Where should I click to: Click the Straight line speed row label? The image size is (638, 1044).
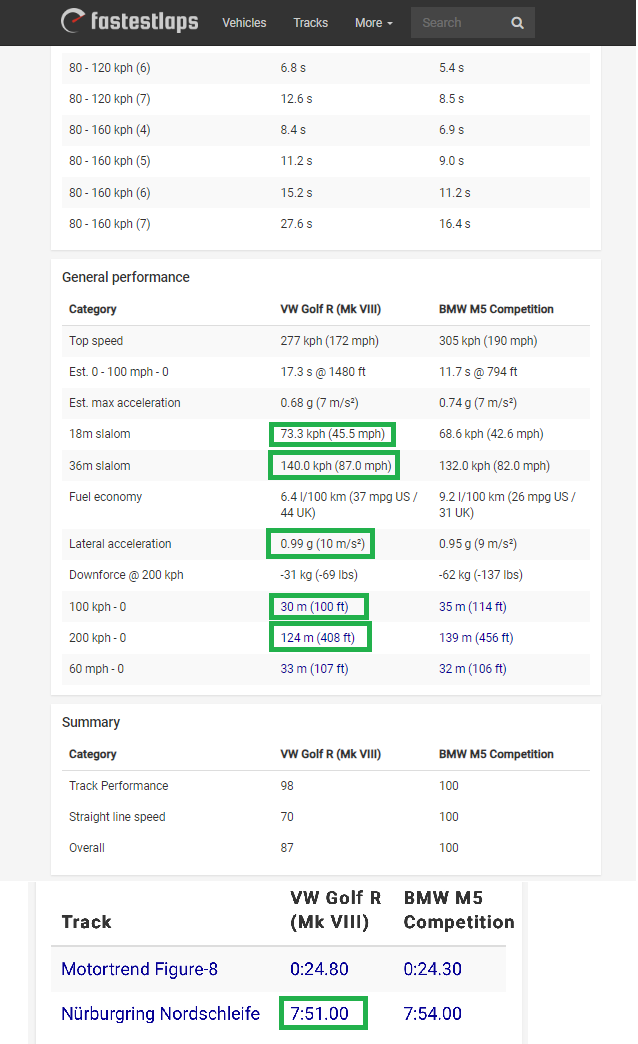(117, 816)
